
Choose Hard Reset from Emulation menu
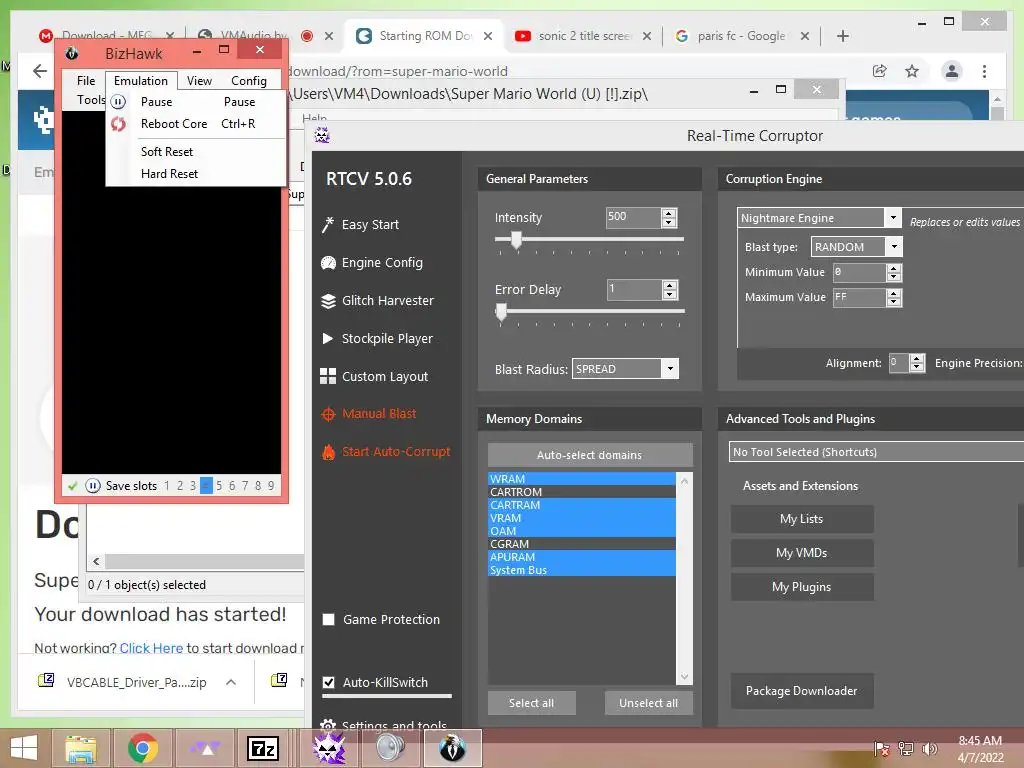tap(195, 174)
